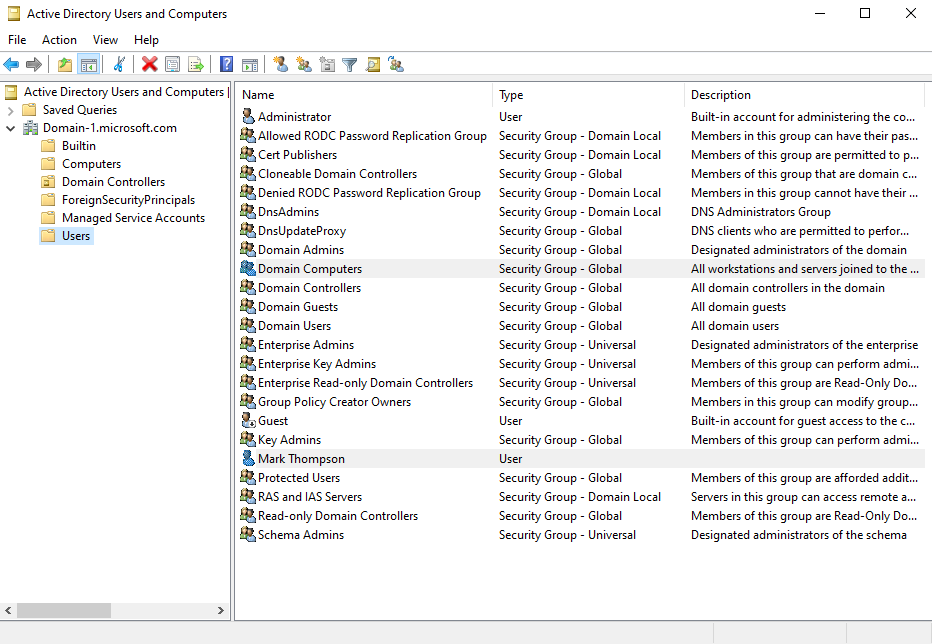Delete selected object using the red X icon
This screenshot has width=932, height=644.
(x=149, y=64)
